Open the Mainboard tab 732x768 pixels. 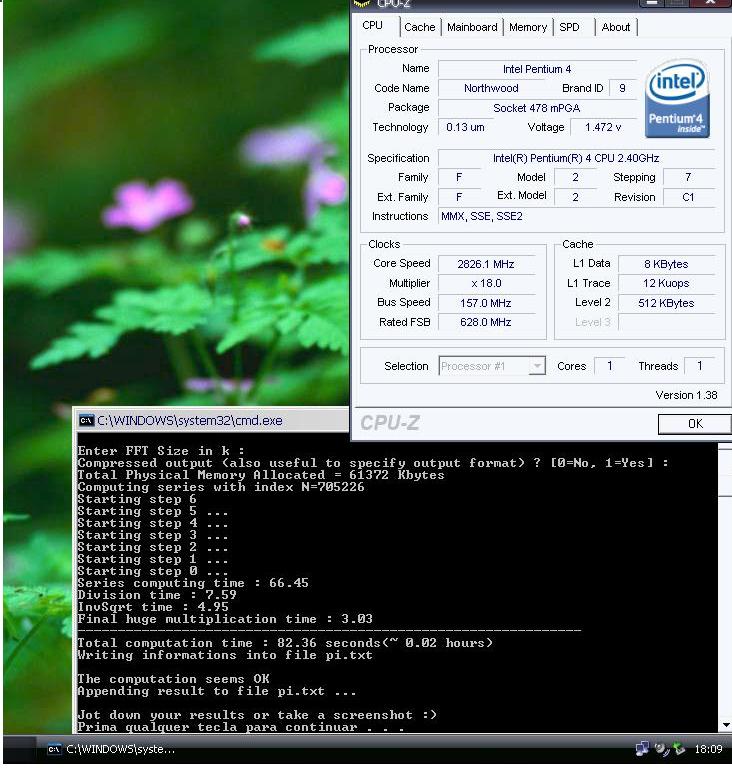[x=472, y=27]
